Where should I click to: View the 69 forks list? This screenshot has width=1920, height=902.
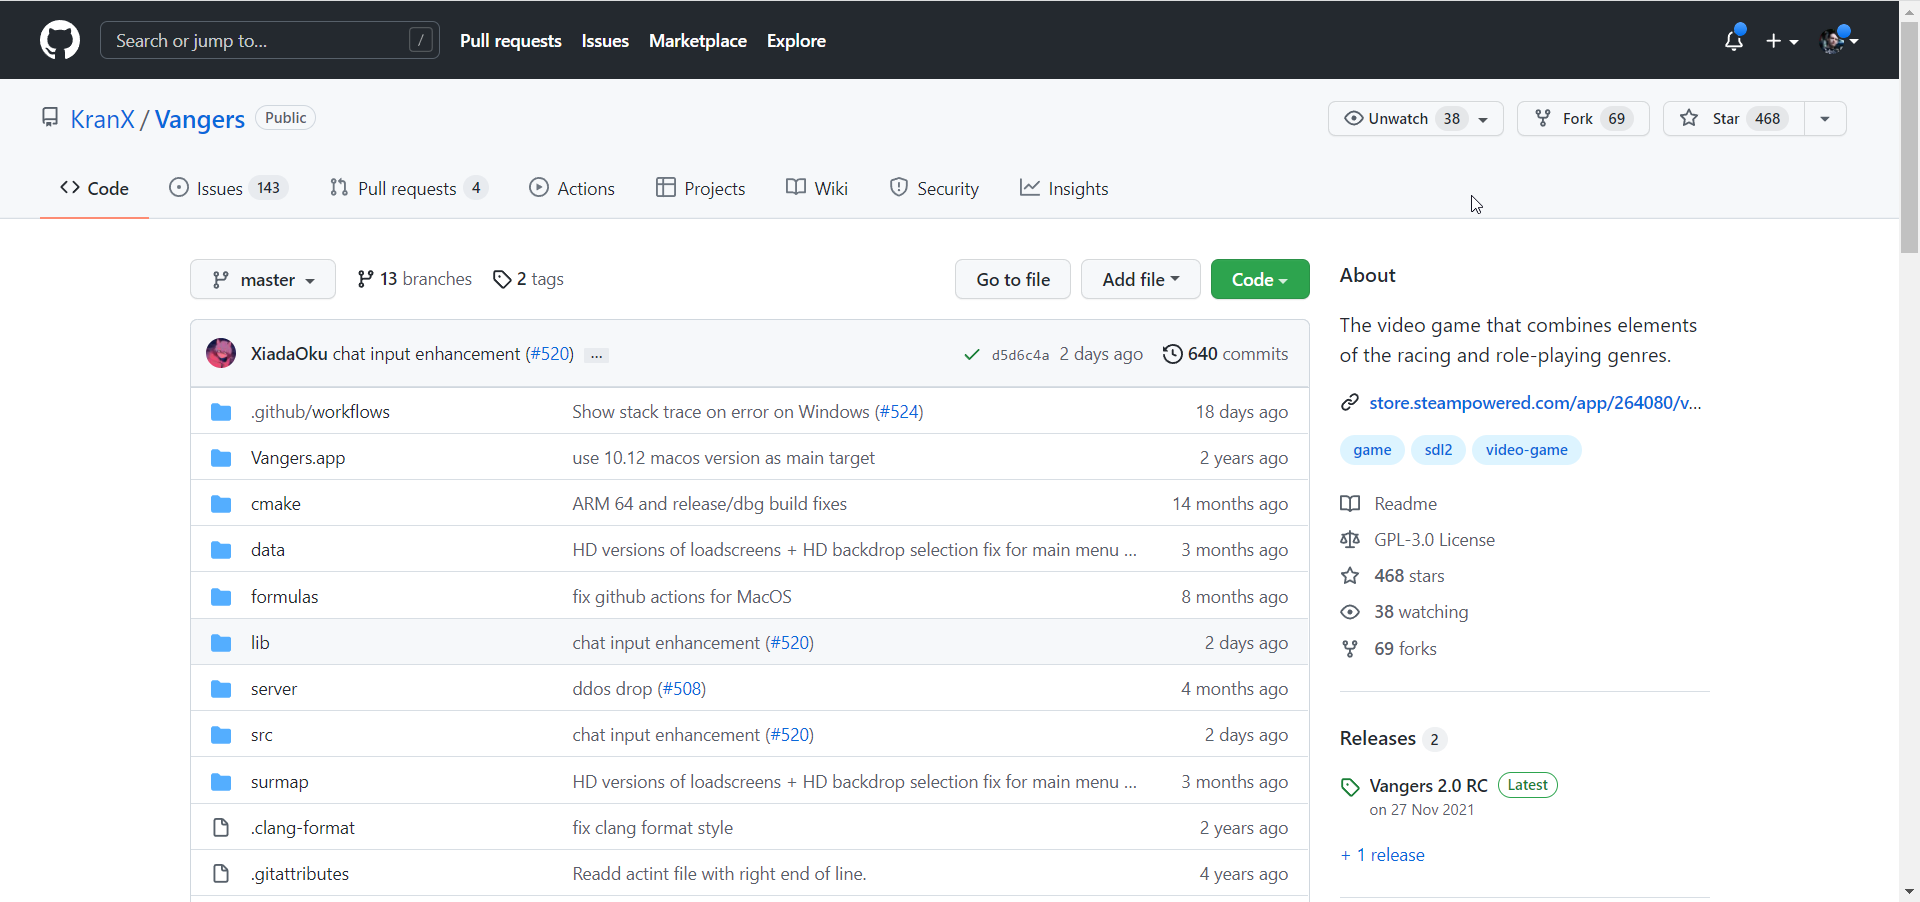click(x=1389, y=648)
